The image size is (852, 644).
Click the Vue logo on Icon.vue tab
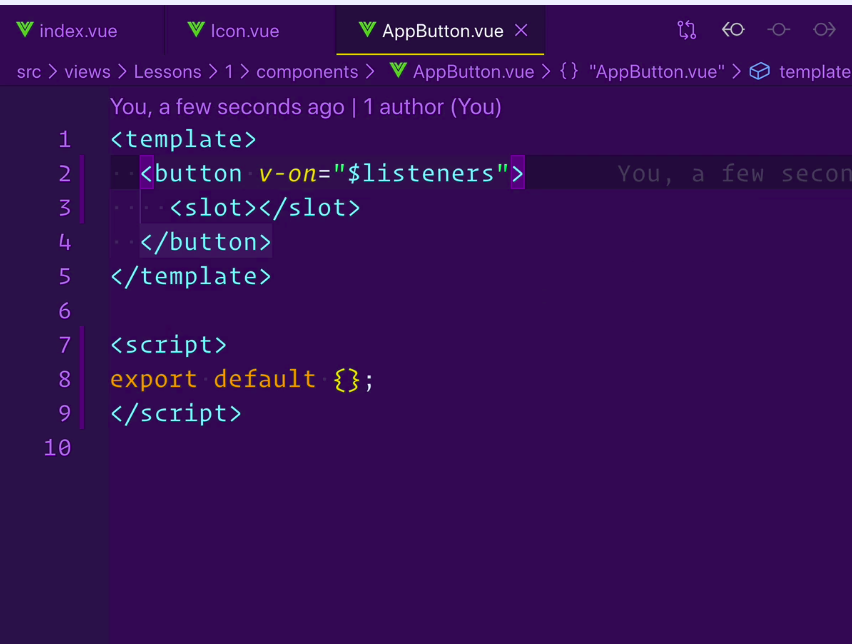pyautogui.click(x=196, y=29)
